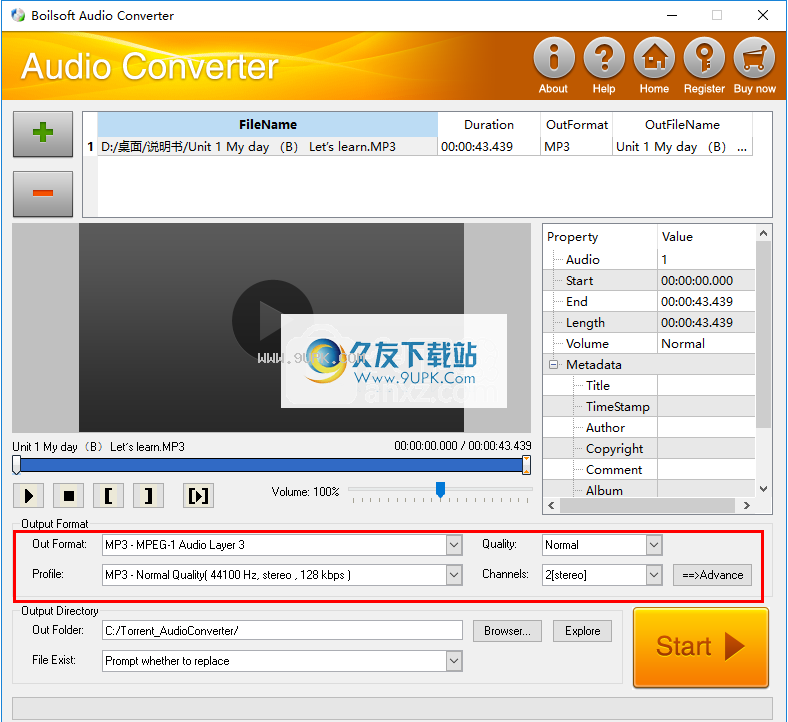The height and width of the screenshot is (722, 788).
Task: Click the large play icon in the preview
Action: [272, 320]
